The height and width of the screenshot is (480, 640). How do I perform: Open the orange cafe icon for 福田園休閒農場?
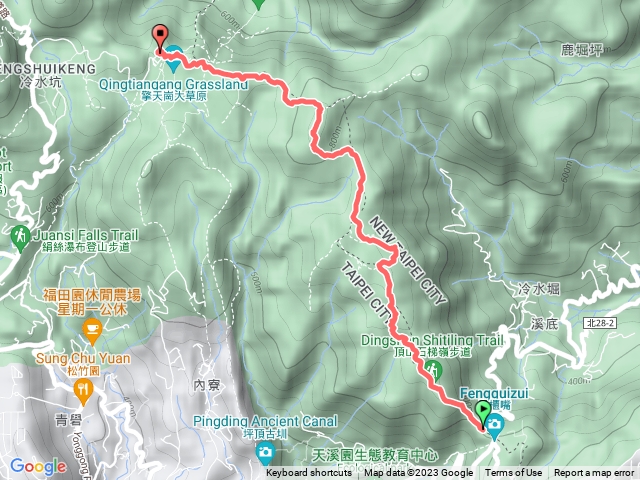92,331
